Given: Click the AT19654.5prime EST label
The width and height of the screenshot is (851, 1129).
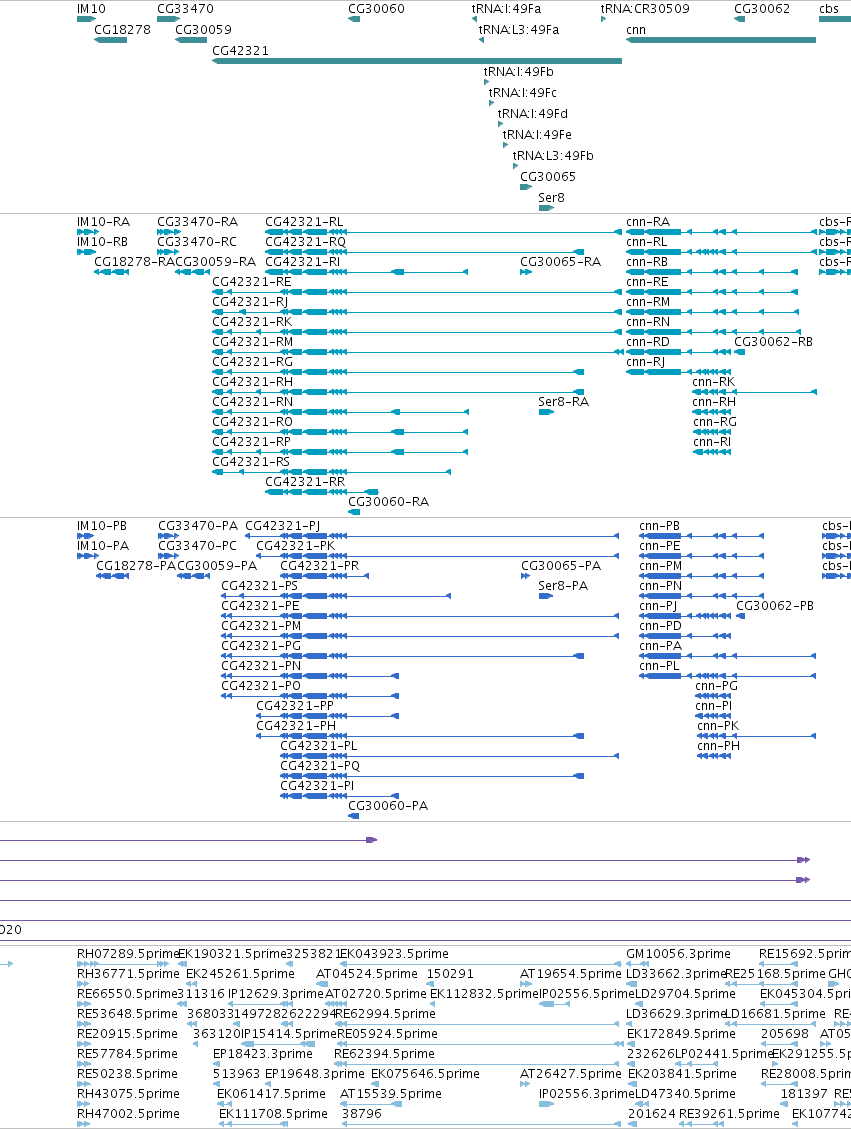Looking at the screenshot, I should pos(570,973).
